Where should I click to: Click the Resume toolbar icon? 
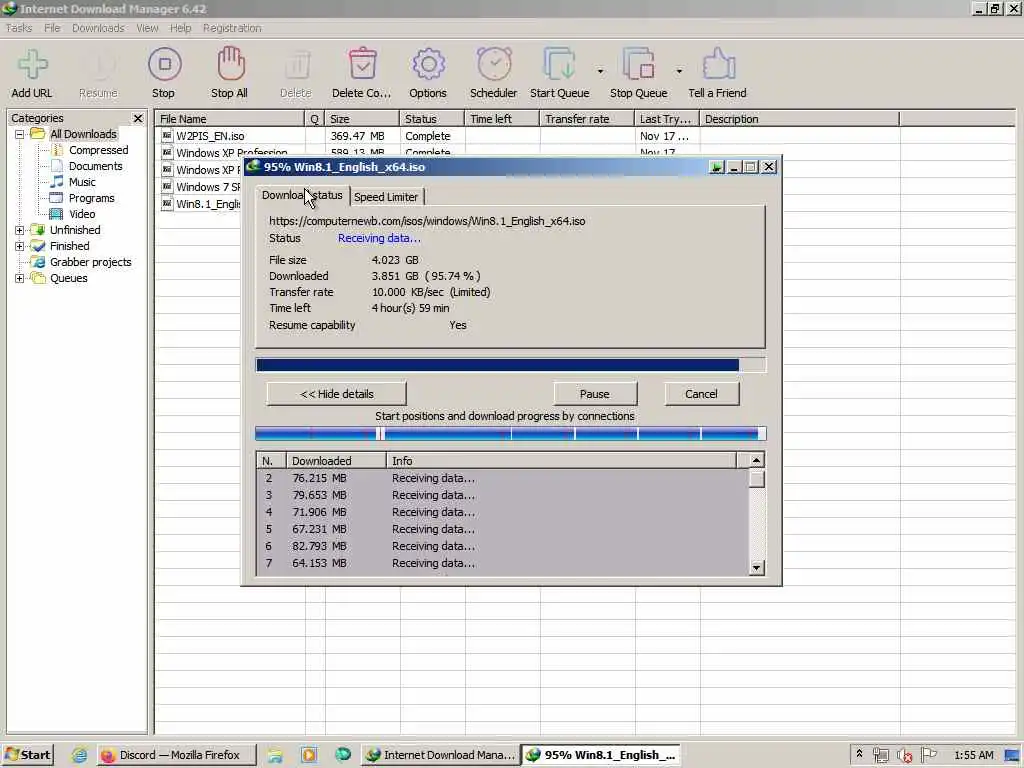(99, 64)
